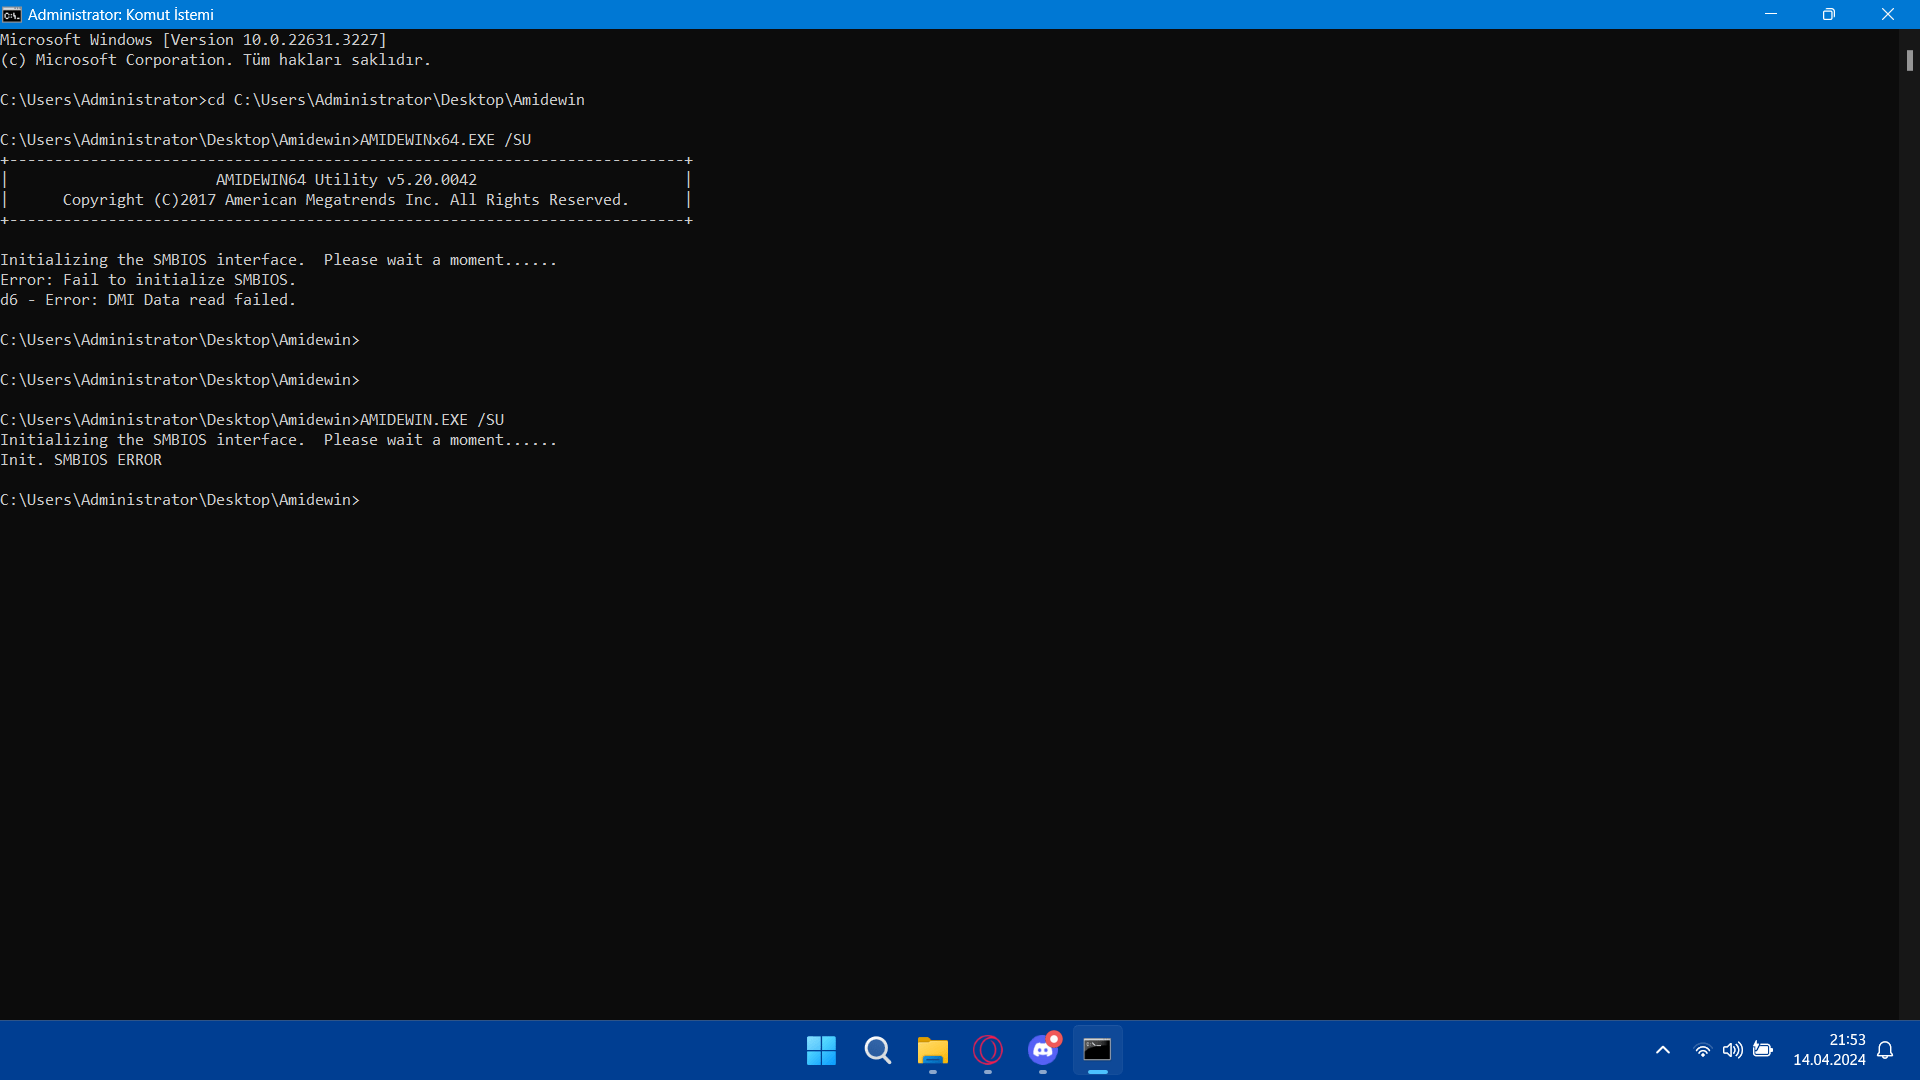Open File Explorer from taskbar
Image resolution: width=1920 pixels, height=1080 pixels.
(932, 1050)
